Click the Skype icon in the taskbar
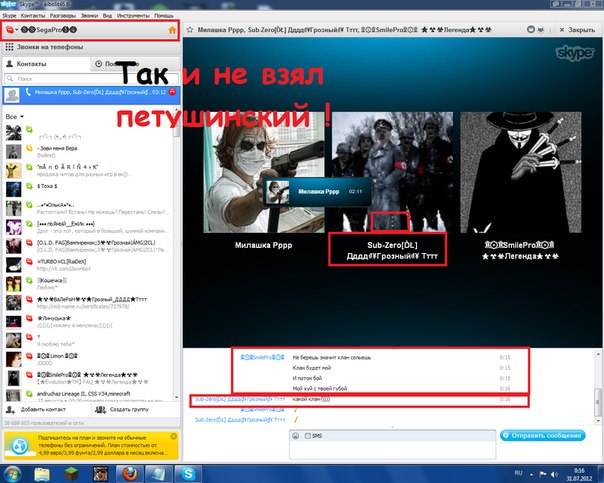The image size is (604, 483). pos(187,471)
